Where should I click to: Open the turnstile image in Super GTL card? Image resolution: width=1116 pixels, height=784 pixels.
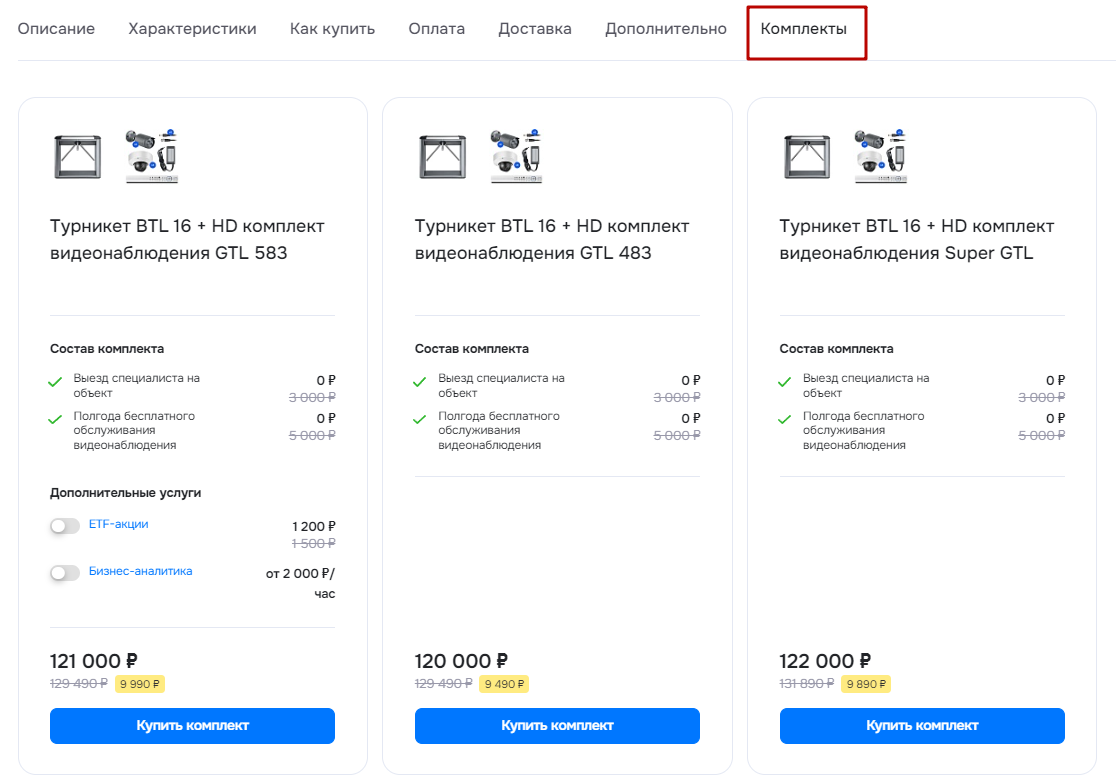[x=807, y=157]
